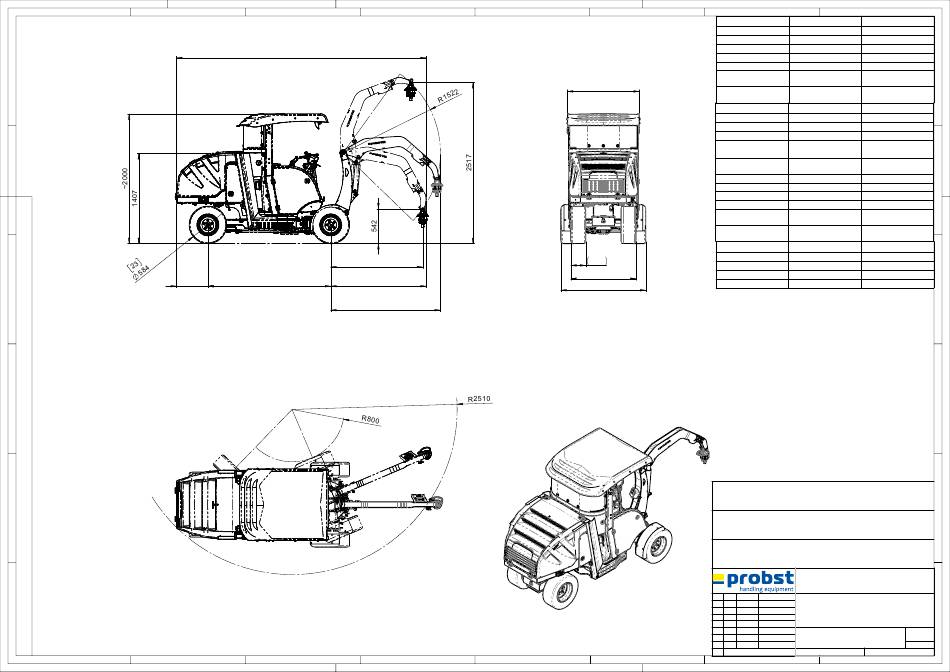Viewport: 950px width, 672px height.
Task: Click the probst logo in title block
Action: tap(753, 581)
